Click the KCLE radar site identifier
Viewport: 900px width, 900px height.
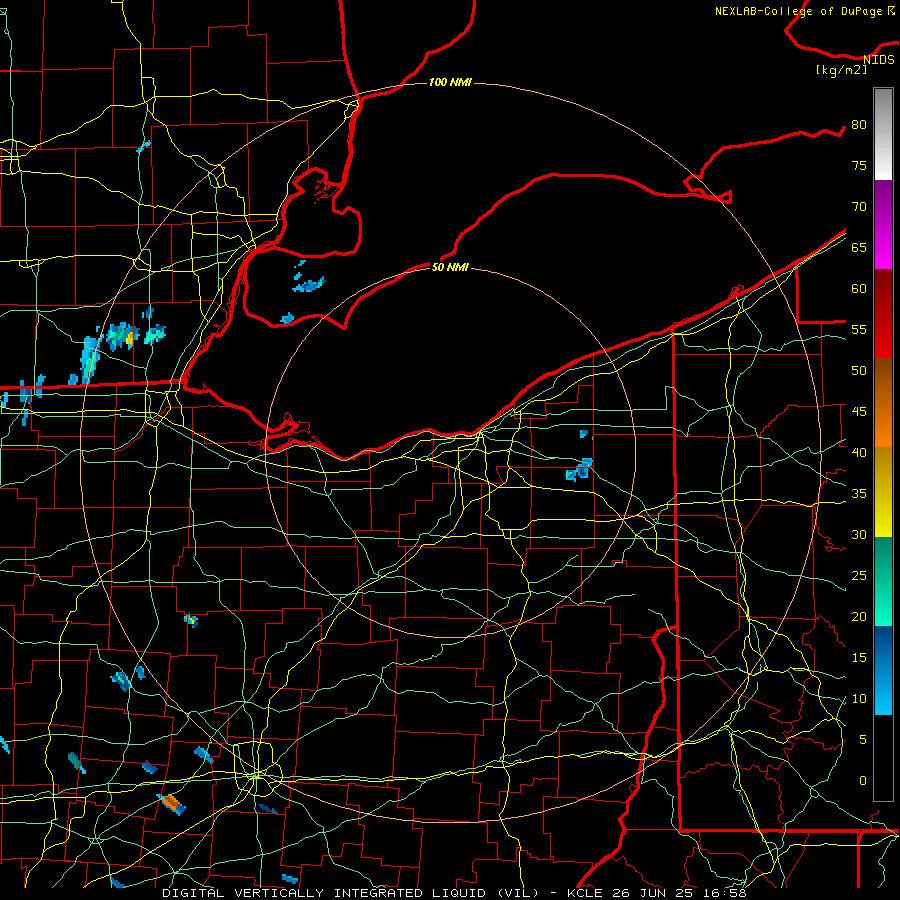pyautogui.click(x=585, y=893)
